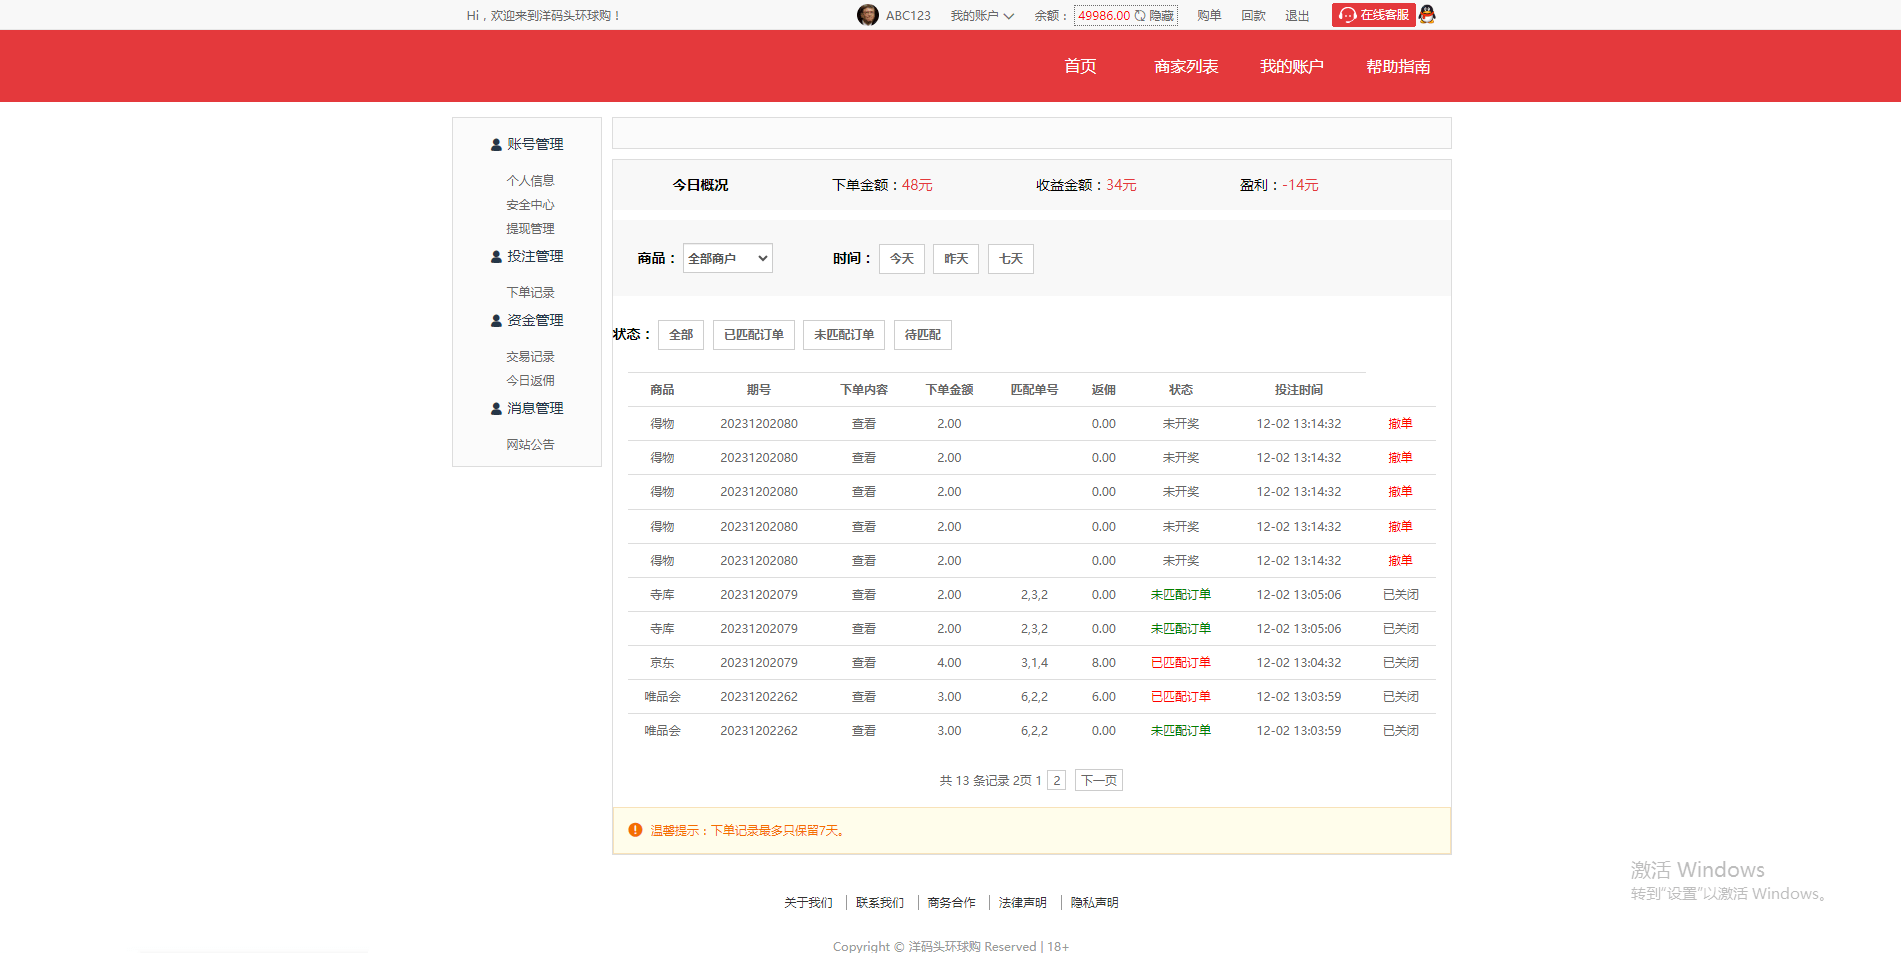The height and width of the screenshot is (953, 1901).
Task: Open 在线客服 customer service chat
Action: (1373, 14)
